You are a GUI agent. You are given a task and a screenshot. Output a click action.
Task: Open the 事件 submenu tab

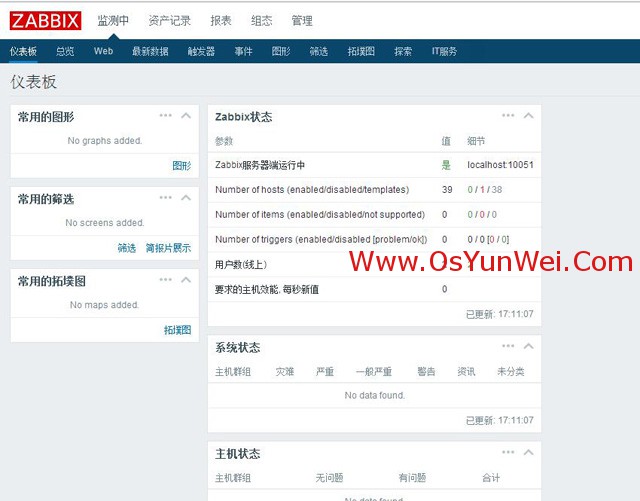[243, 51]
